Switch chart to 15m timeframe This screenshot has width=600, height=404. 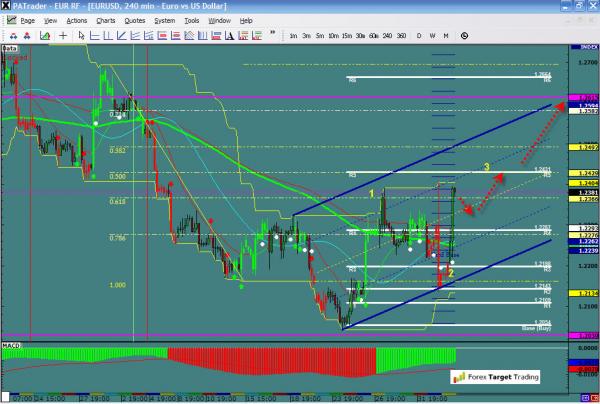(347, 36)
